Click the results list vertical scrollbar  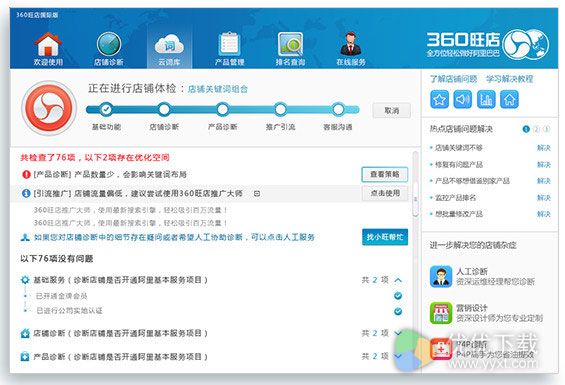[415, 198]
